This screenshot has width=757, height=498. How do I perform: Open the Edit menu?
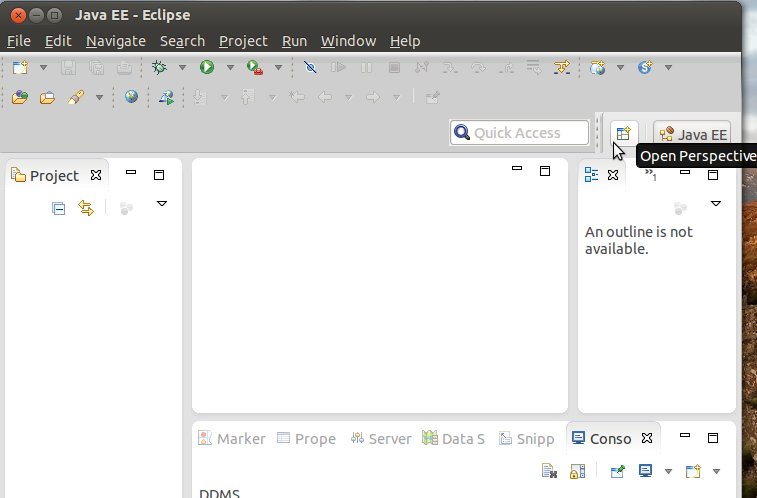coord(58,41)
